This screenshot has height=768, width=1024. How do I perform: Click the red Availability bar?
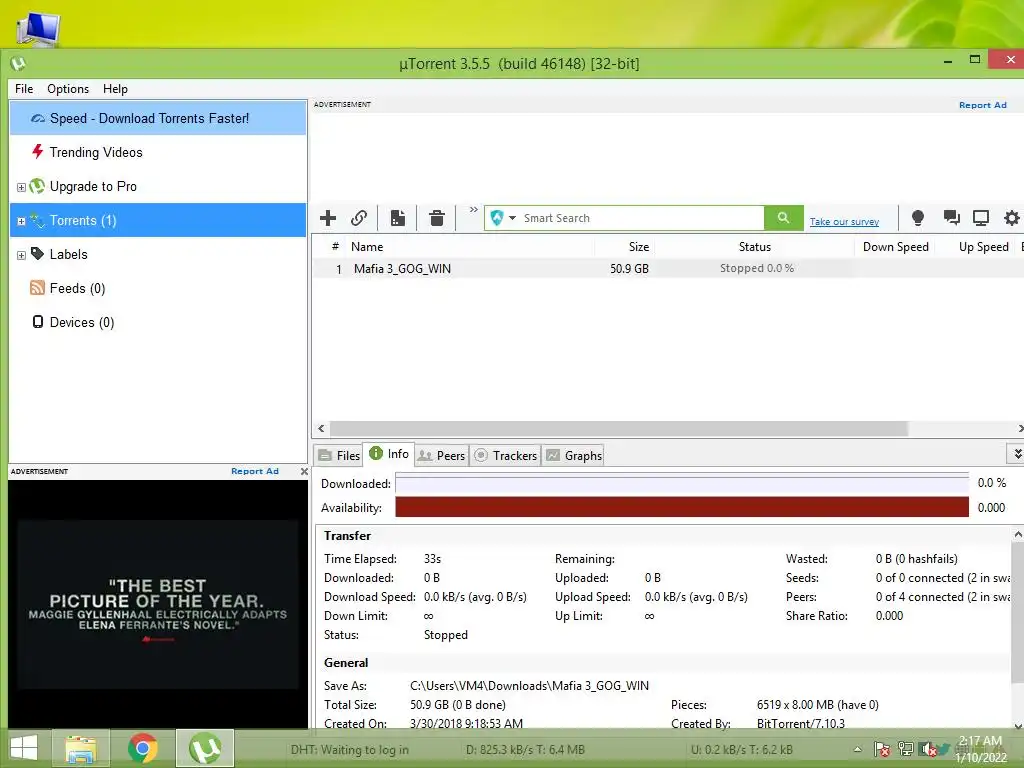click(682, 507)
